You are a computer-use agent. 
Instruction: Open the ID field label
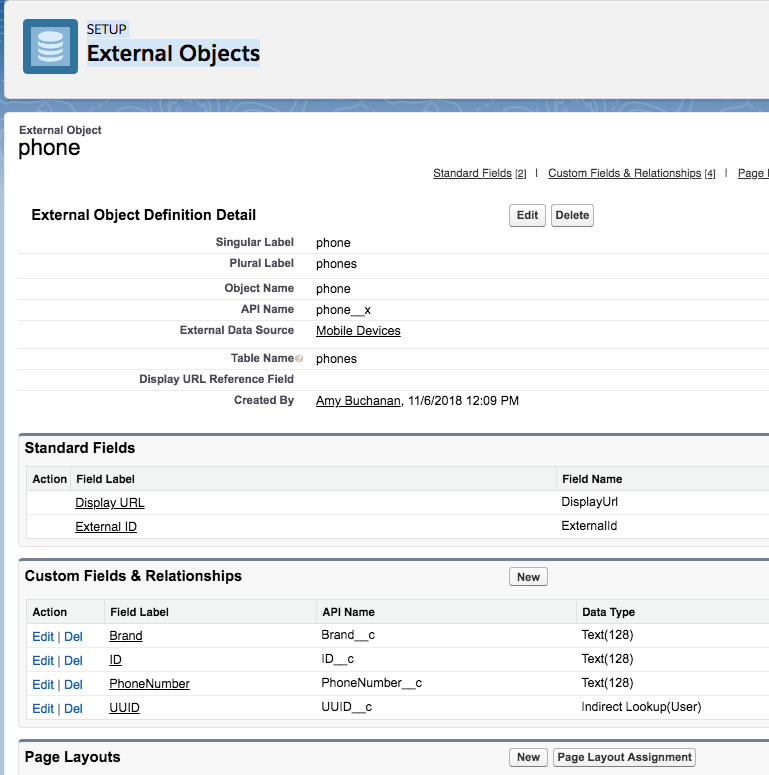point(115,660)
